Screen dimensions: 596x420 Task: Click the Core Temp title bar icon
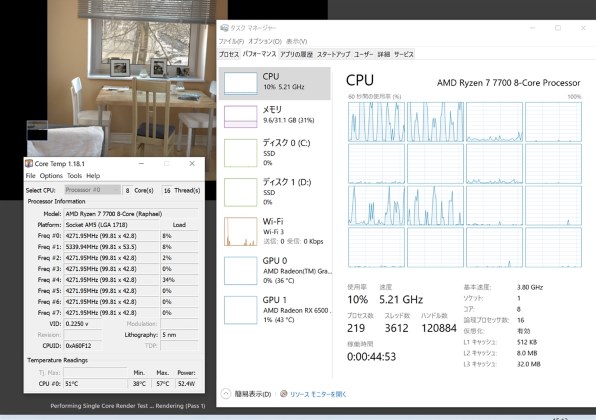click(29, 163)
